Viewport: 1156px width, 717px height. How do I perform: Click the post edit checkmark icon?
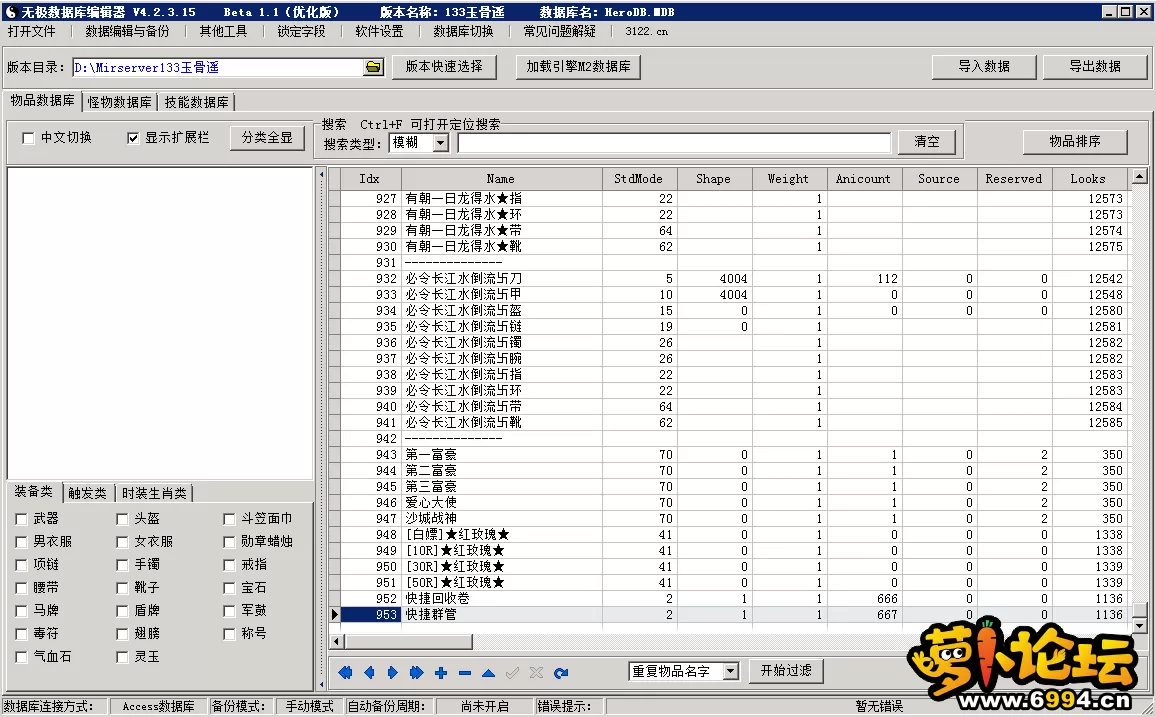point(512,672)
